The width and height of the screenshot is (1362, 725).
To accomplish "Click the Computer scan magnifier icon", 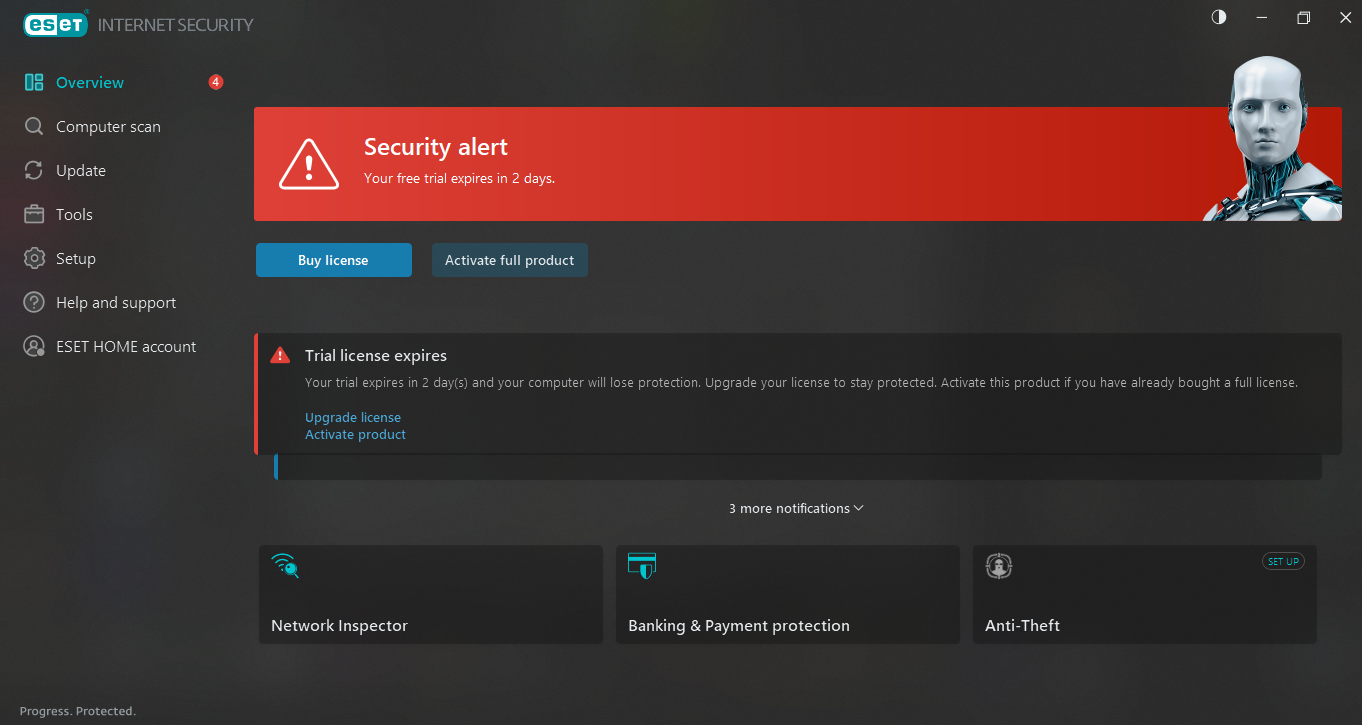I will click(x=34, y=126).
